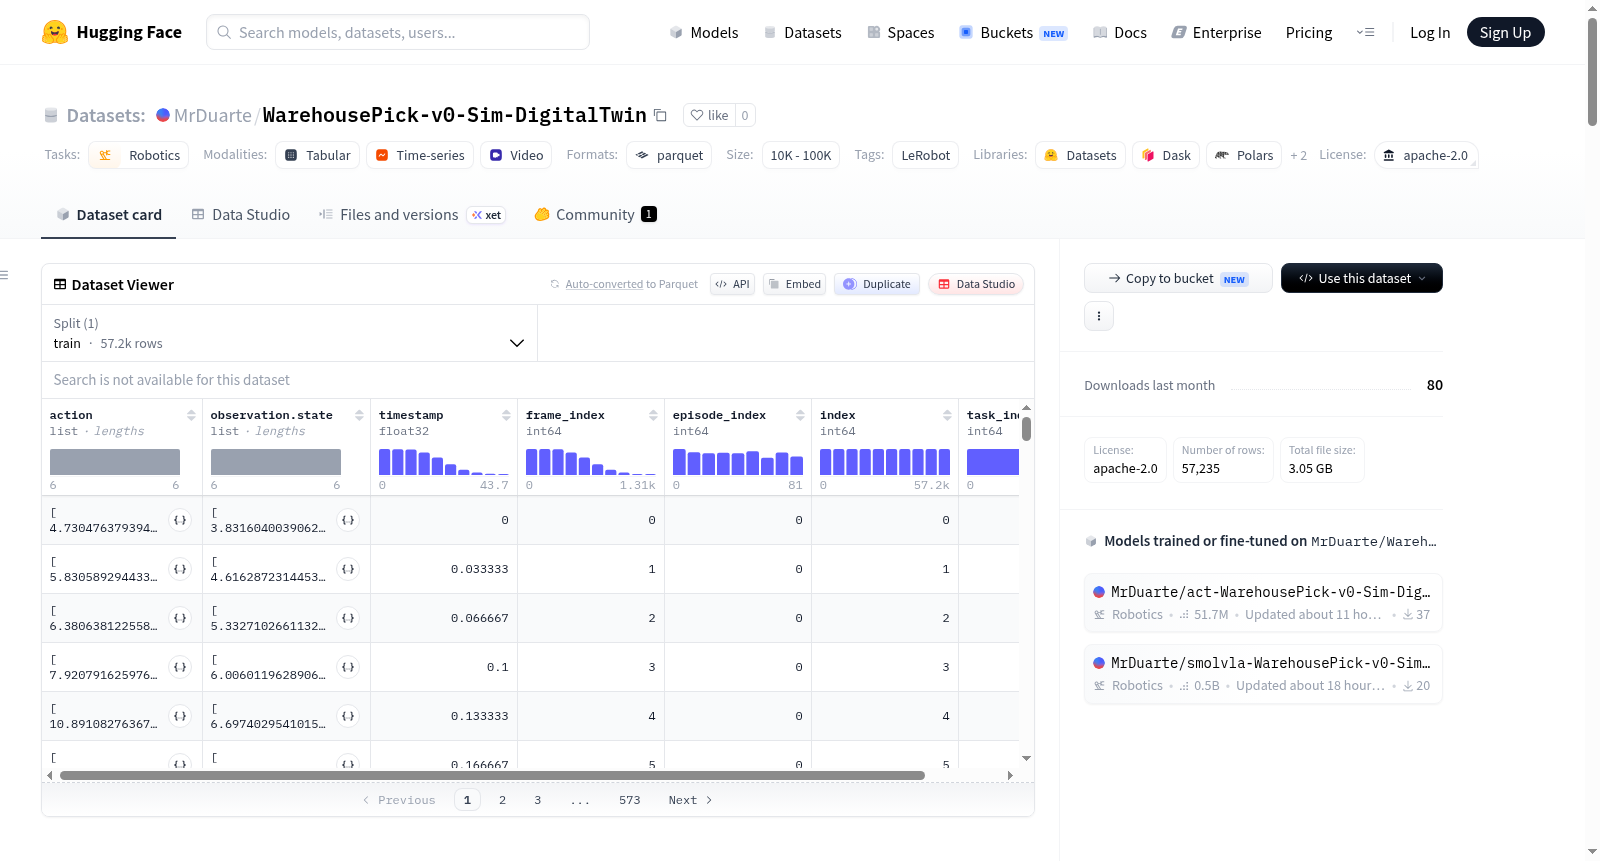This screenshot has height=861, width=1600.
Task: Open the left sidebar toggle icon
Action: point(5,275)
